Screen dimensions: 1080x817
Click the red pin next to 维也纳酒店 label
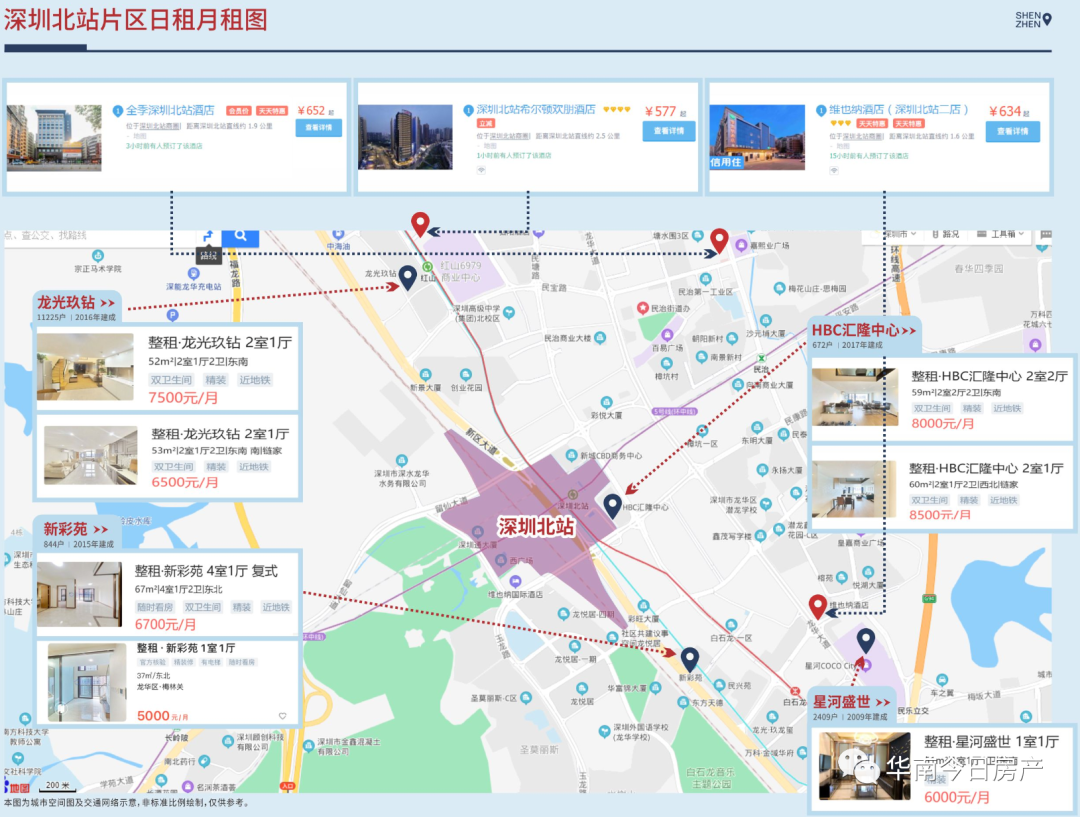818,606
